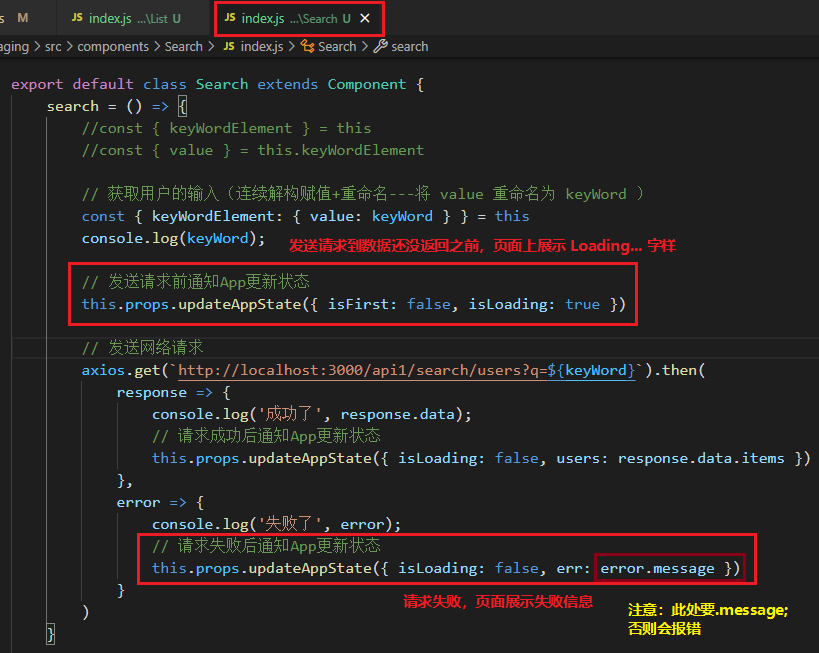Image resolution: width=819 pixels, height=653 pixels.
Task: Click 'console.log('失败了', error);' line
Action: pos(276,524)
